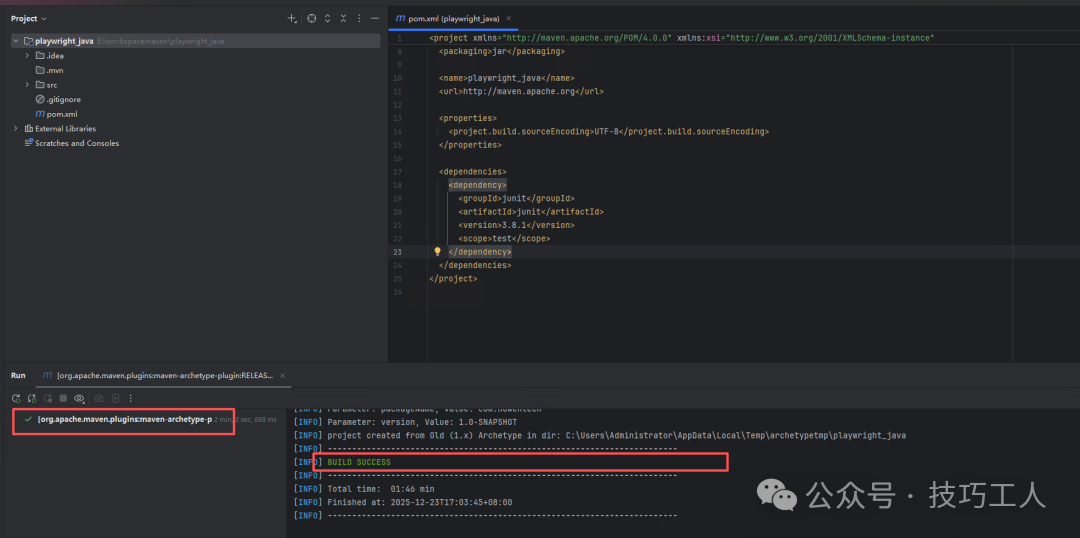This screenshot has width=1080, height=538.
Task: Click the New File or Directory plus icon
Action: click(x=292, y=18)
